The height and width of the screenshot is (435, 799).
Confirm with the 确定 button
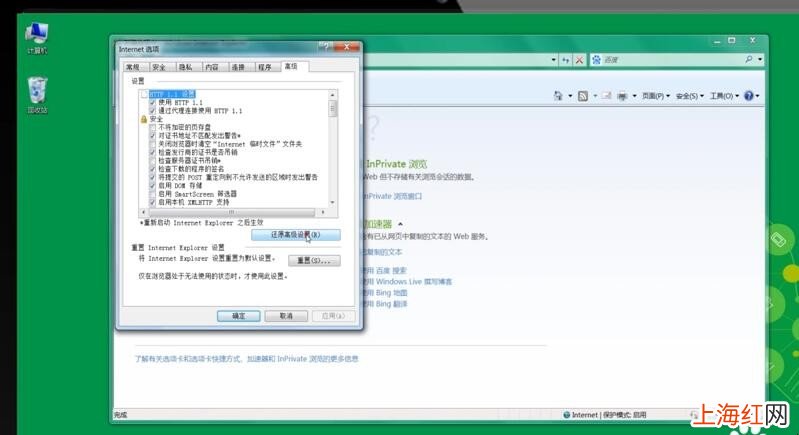pyautogui.click(x=238, y=316)
